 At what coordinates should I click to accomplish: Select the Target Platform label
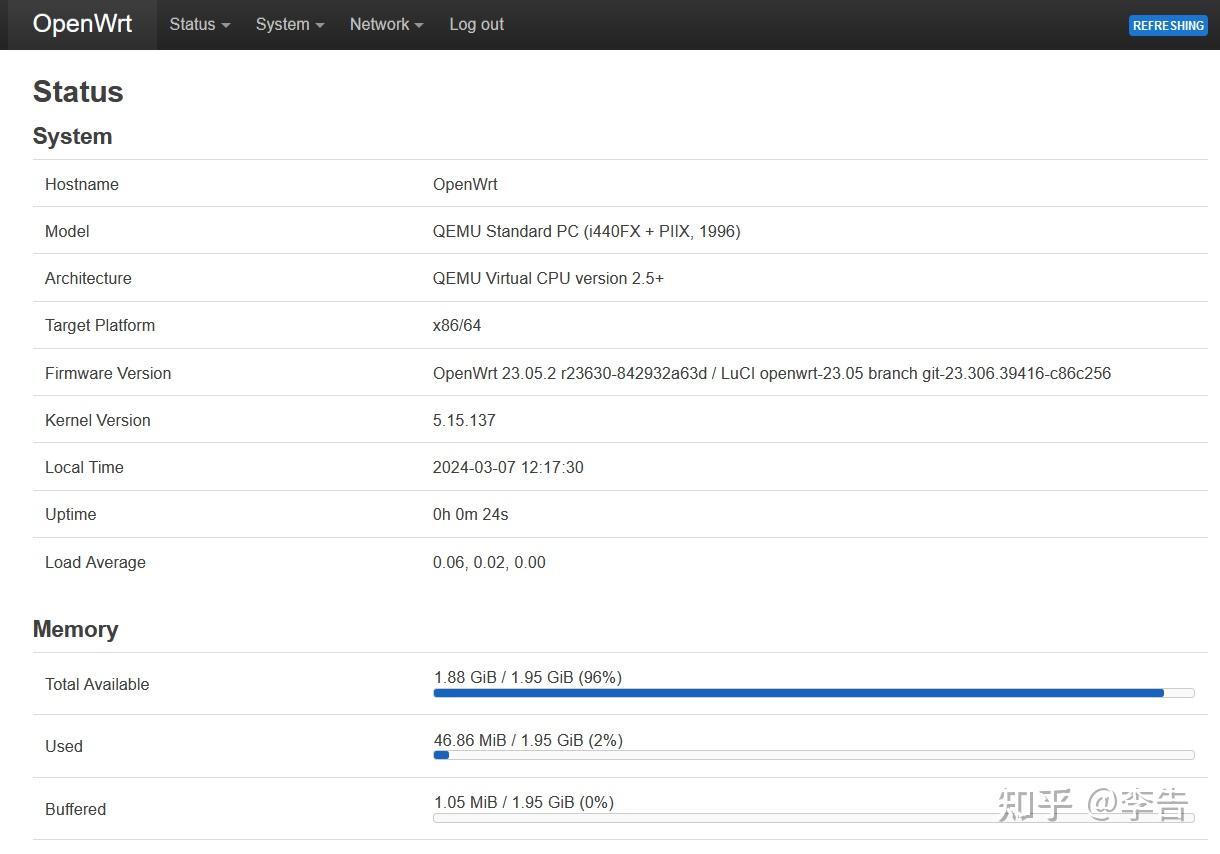click(100, 325)
